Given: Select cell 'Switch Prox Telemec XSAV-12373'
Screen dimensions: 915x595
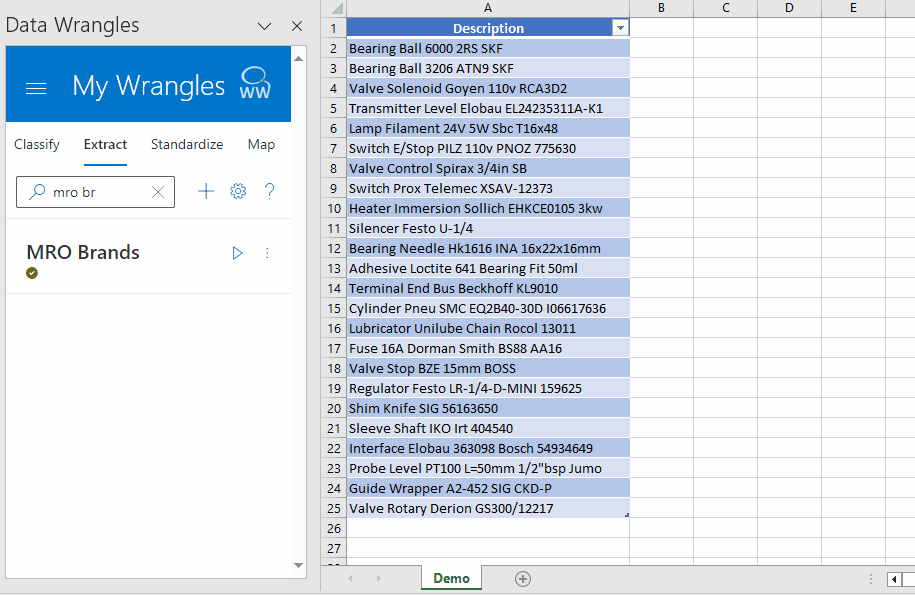Looking at the screenshot, I should (x=488, y=188).
